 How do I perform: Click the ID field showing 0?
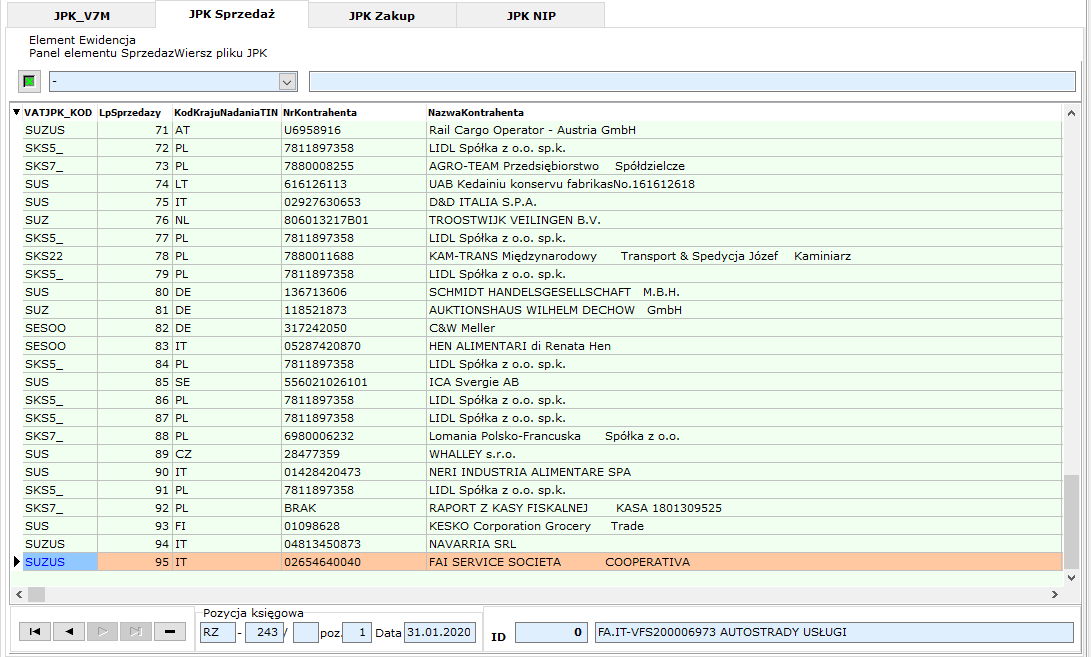550,632
